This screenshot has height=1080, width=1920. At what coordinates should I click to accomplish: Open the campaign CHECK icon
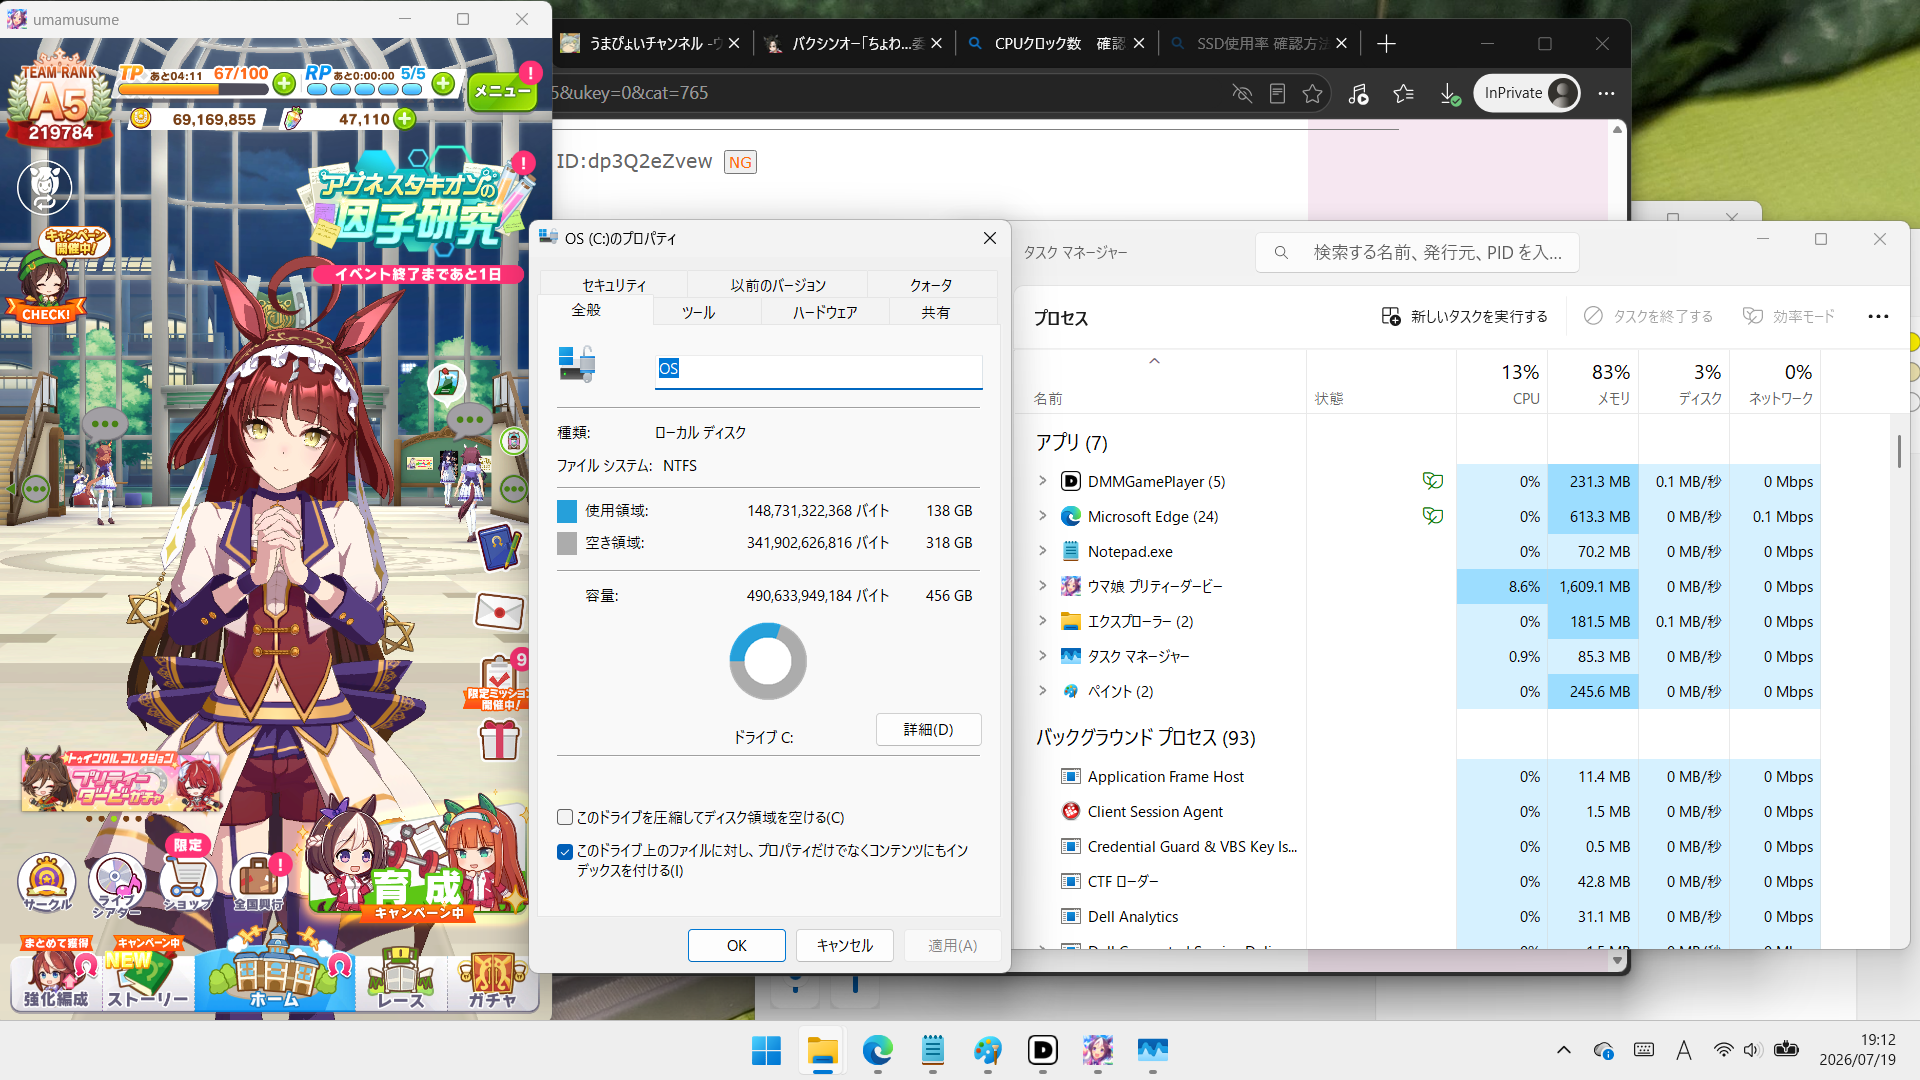47,277
